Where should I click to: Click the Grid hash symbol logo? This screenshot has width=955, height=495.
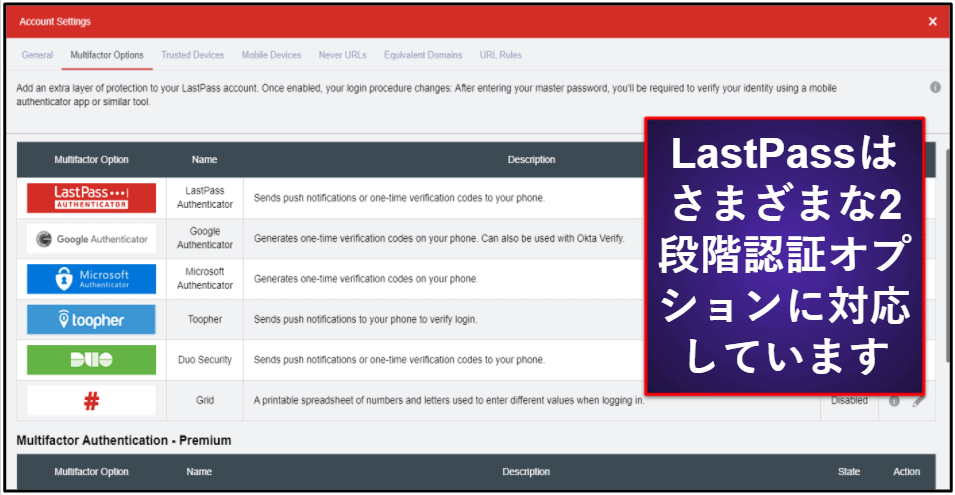tap(91, 401)
